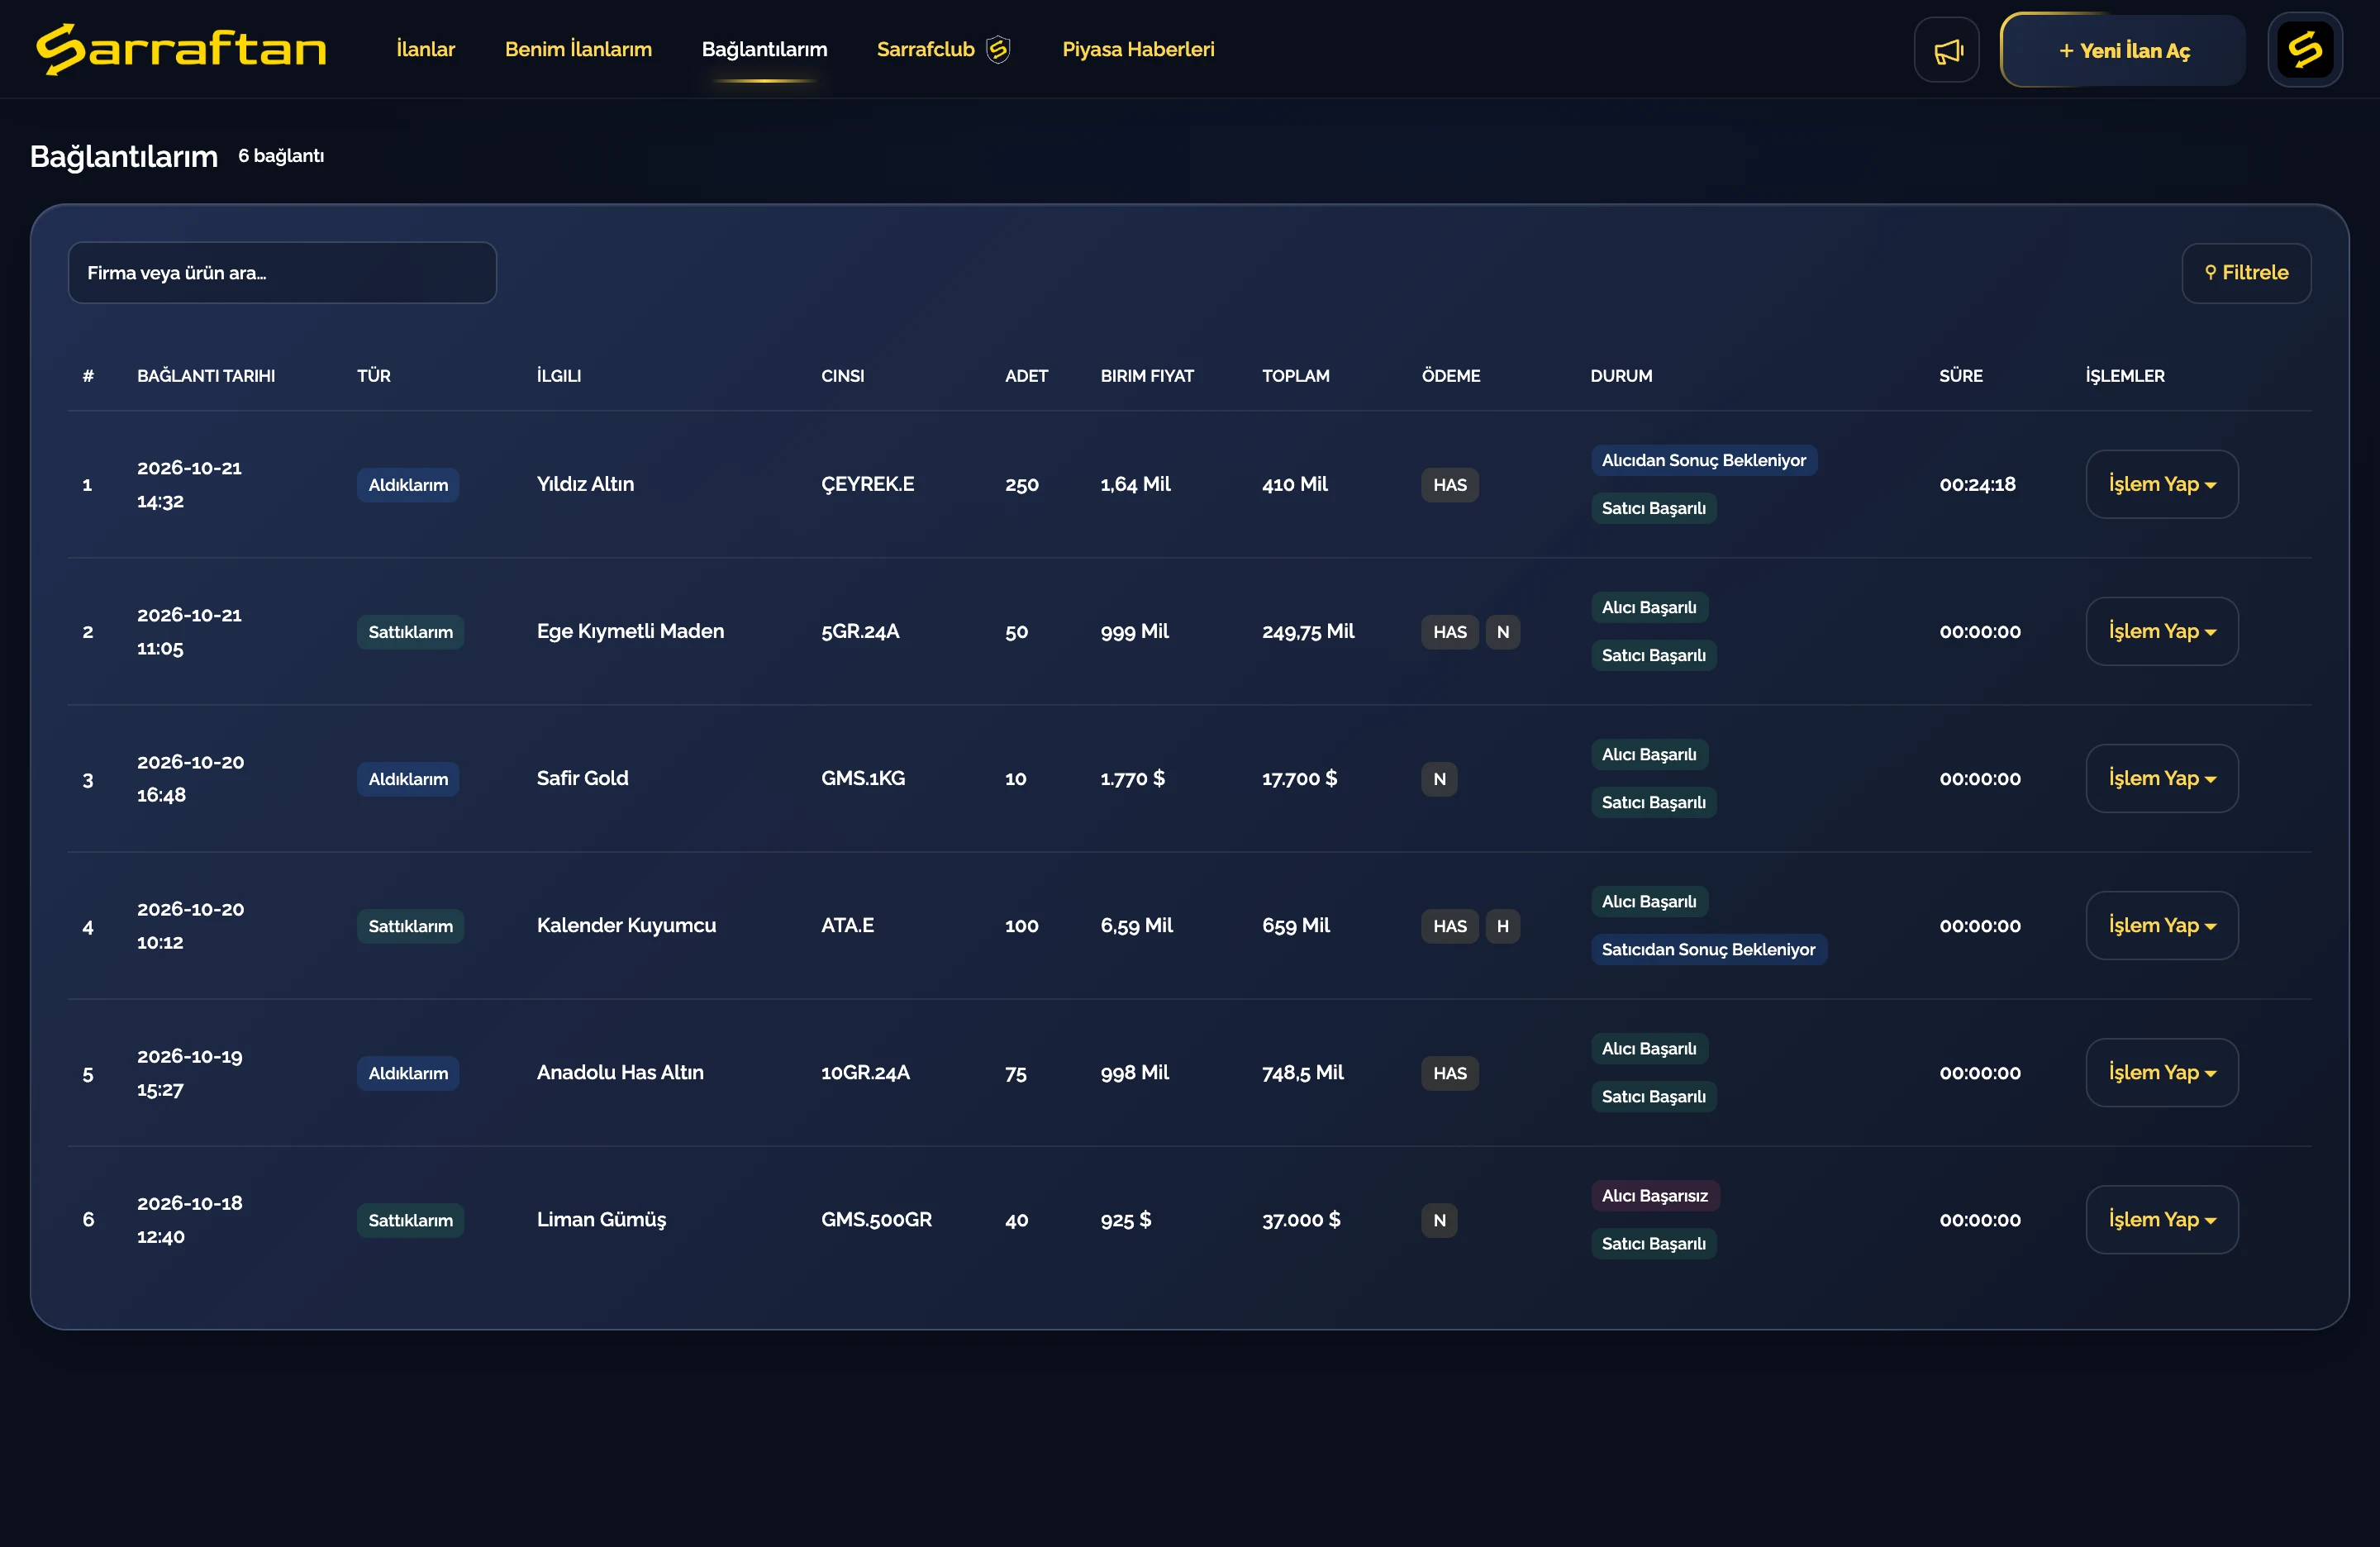Open the profile avatar menu

pos(2304,50)
